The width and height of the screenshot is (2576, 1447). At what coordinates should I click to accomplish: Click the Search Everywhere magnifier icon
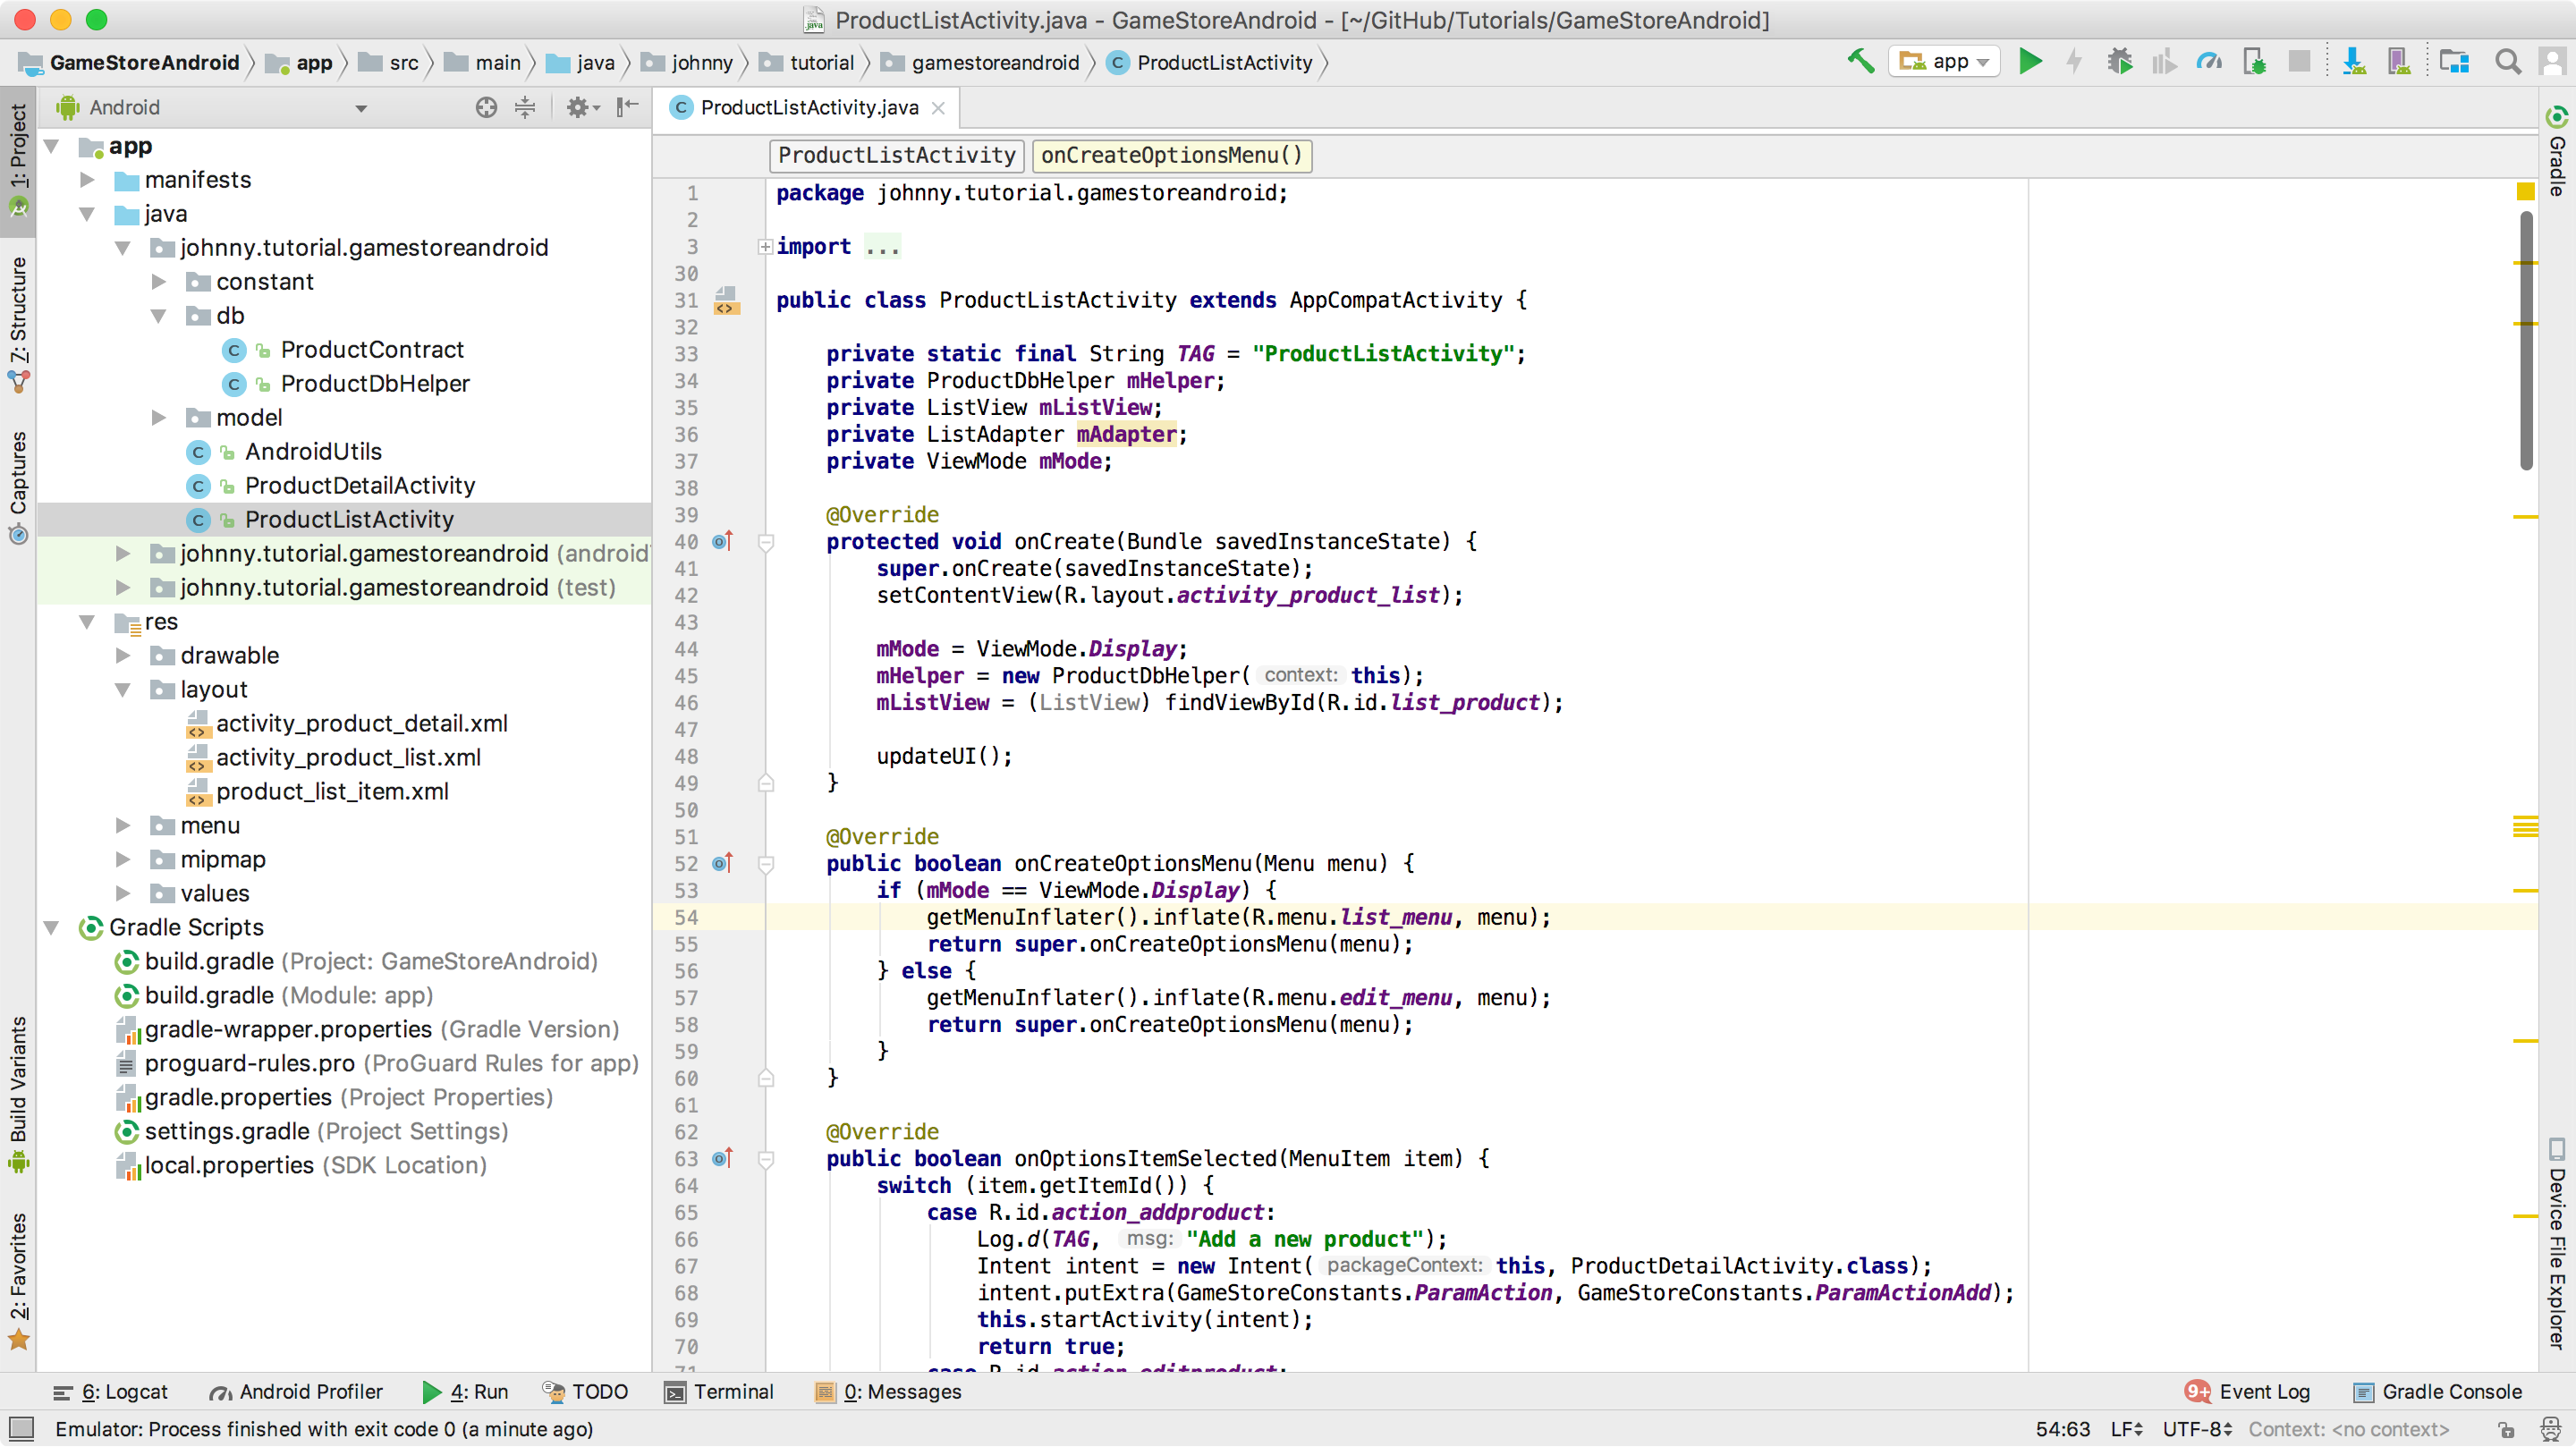2507,62
